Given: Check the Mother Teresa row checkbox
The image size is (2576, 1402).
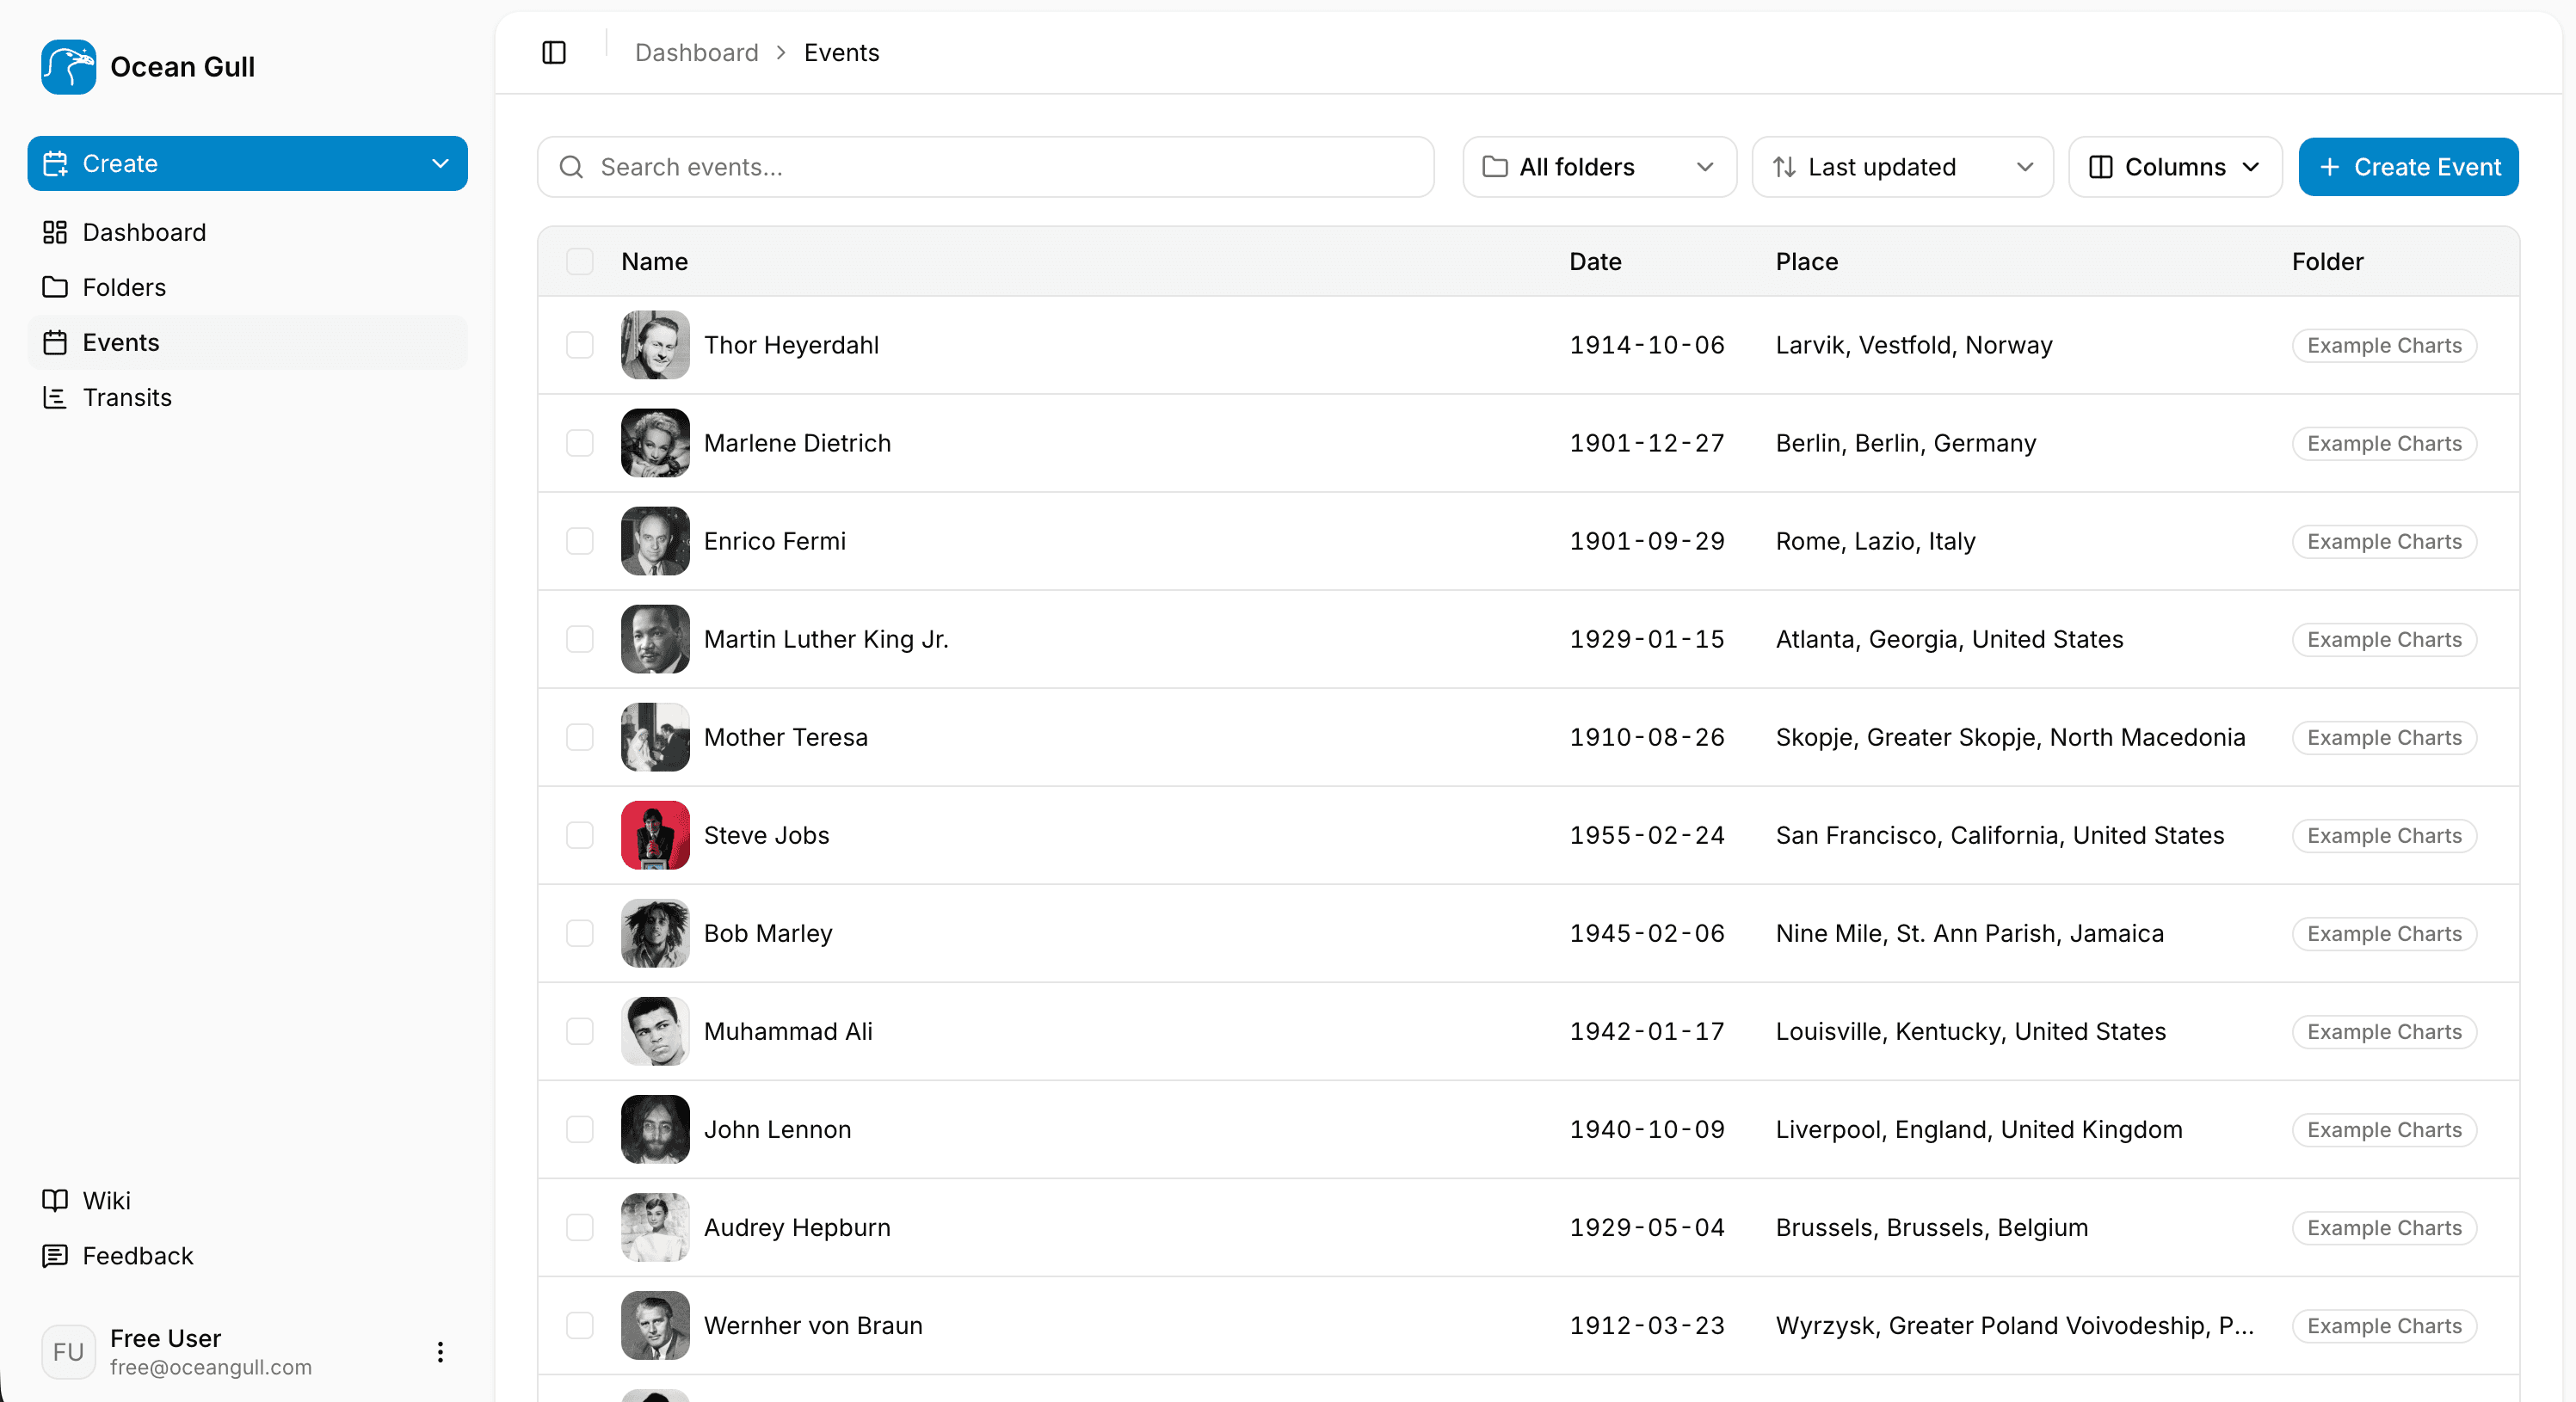Looking at the screenshot, I should (580, 737).
